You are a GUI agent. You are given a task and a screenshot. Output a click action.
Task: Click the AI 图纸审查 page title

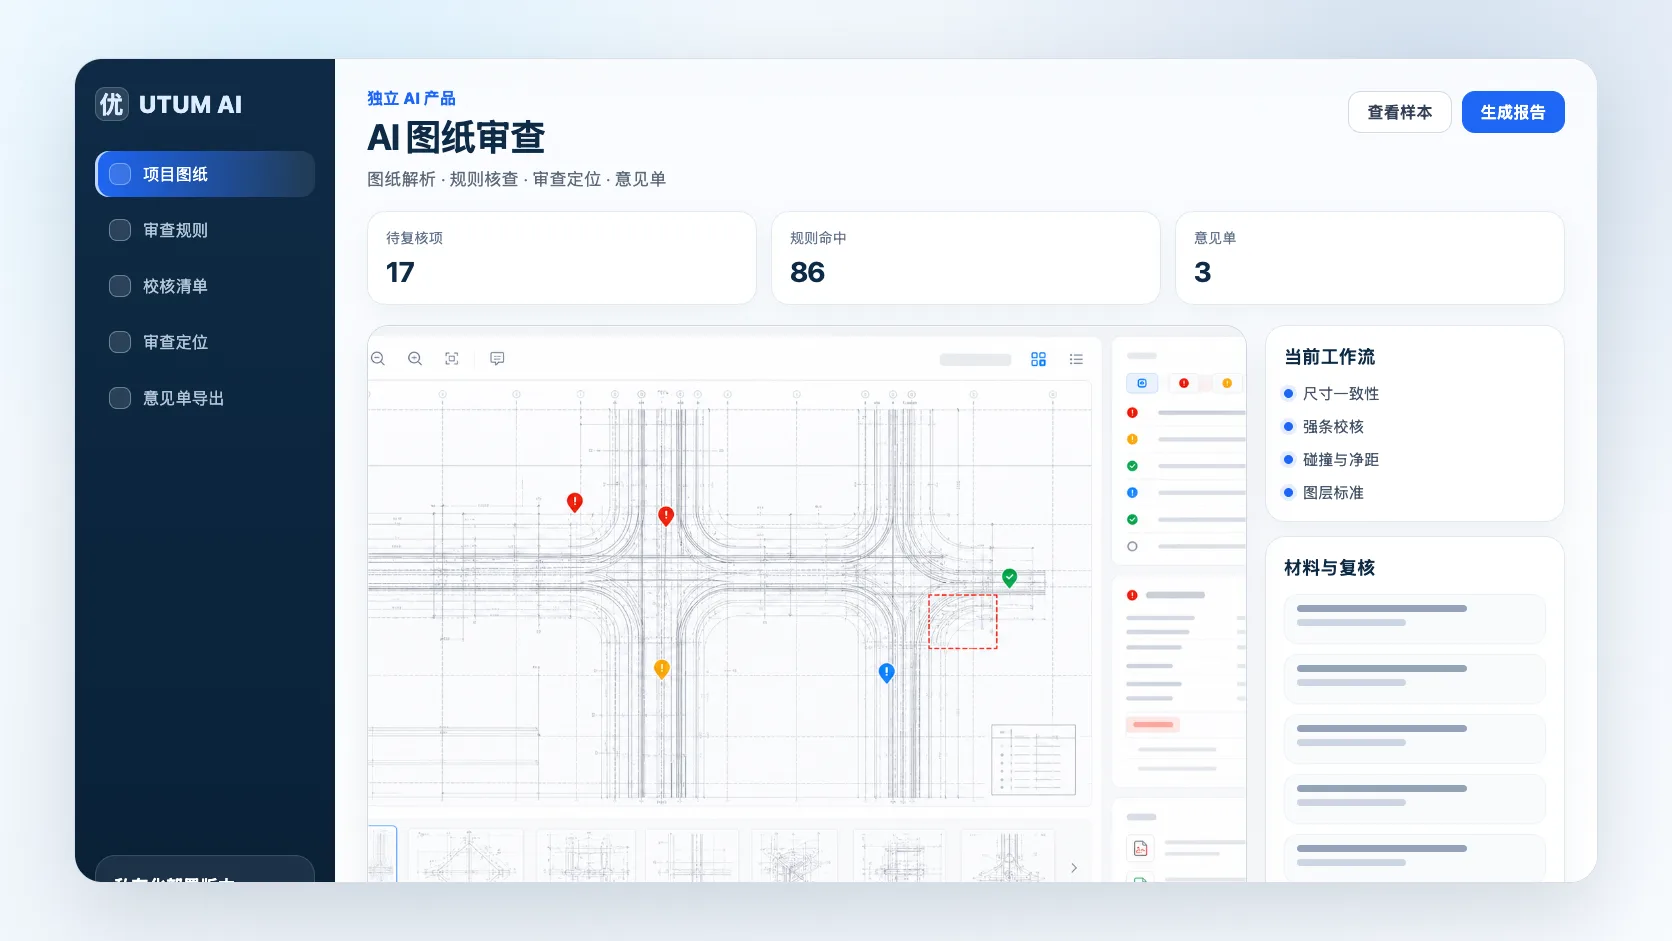(x=456, y=138)
